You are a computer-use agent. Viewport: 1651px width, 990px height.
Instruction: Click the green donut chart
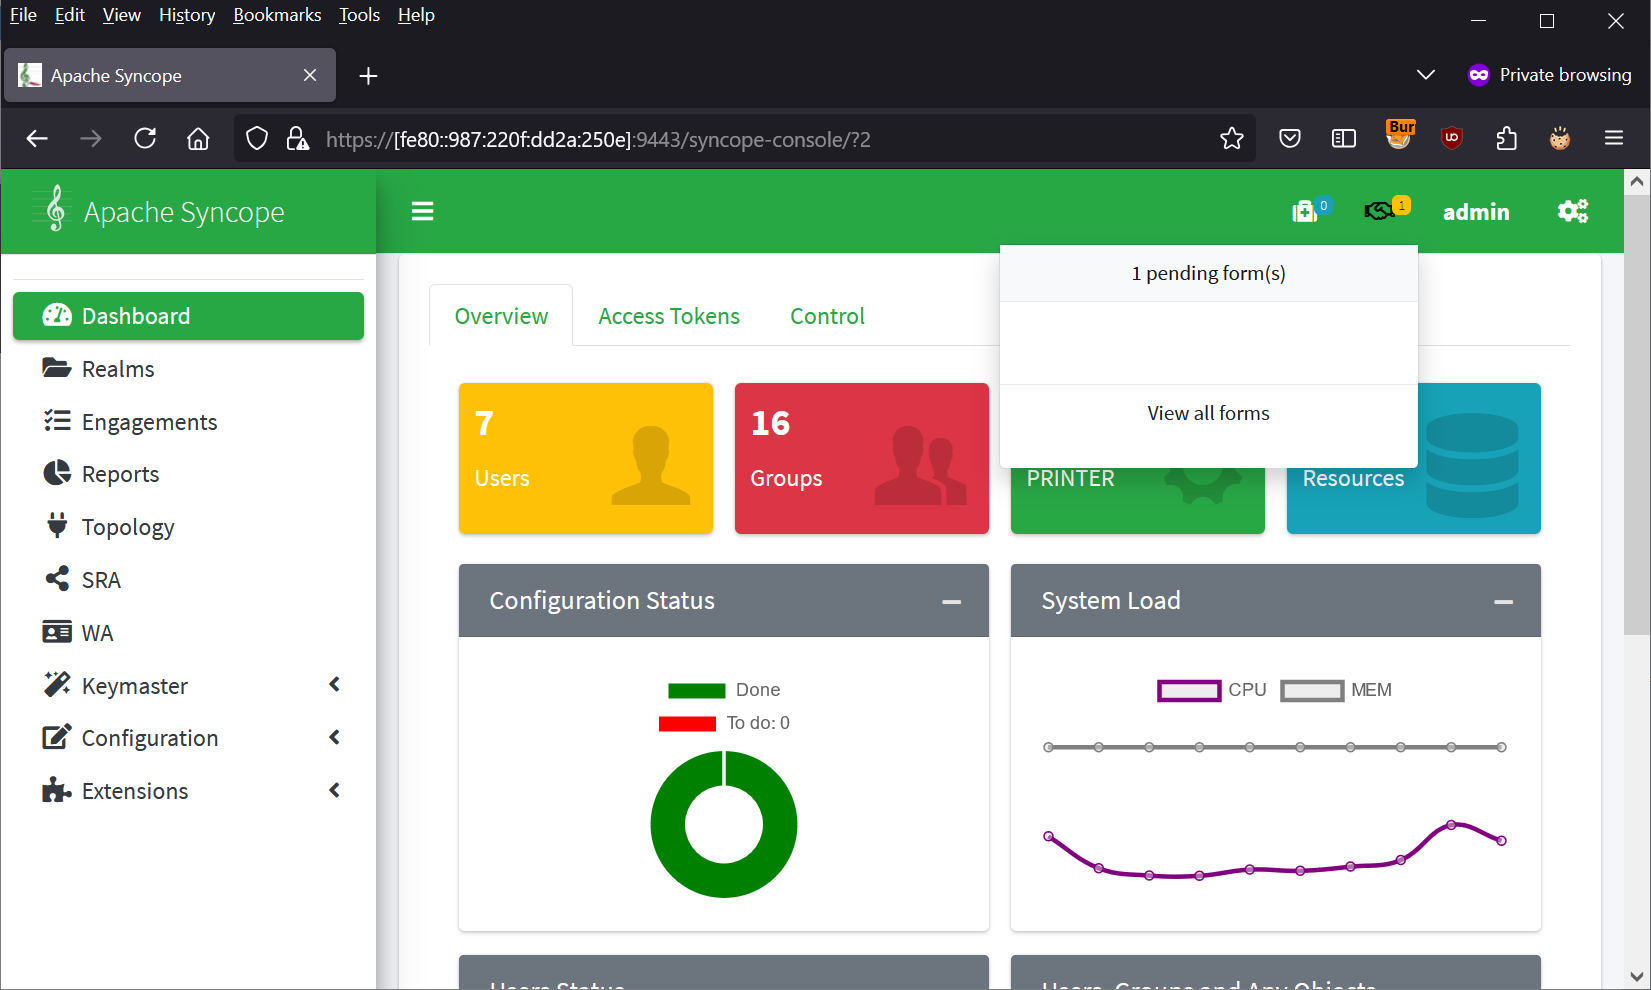(724, 824)
